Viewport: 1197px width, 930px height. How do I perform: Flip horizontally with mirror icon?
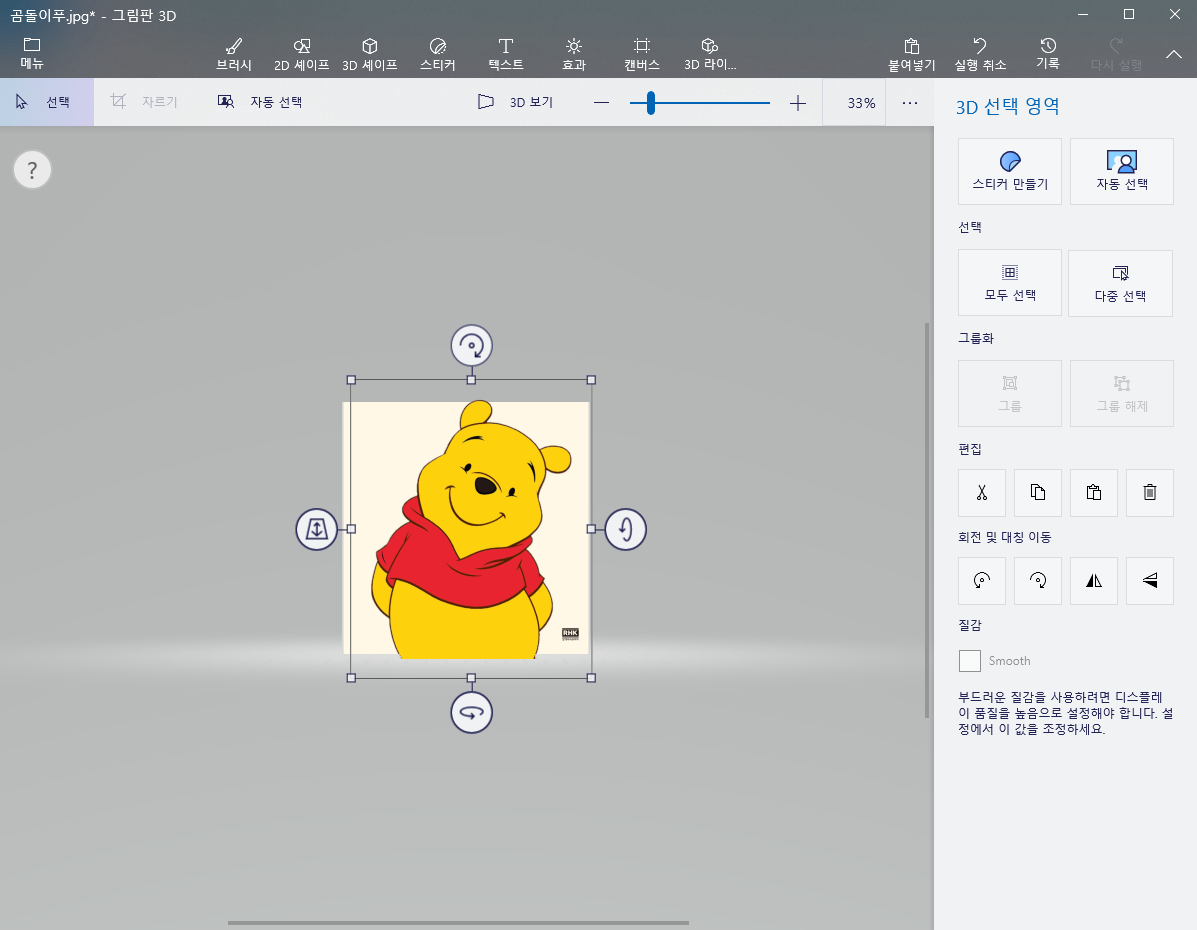[x=1094, y=580]
